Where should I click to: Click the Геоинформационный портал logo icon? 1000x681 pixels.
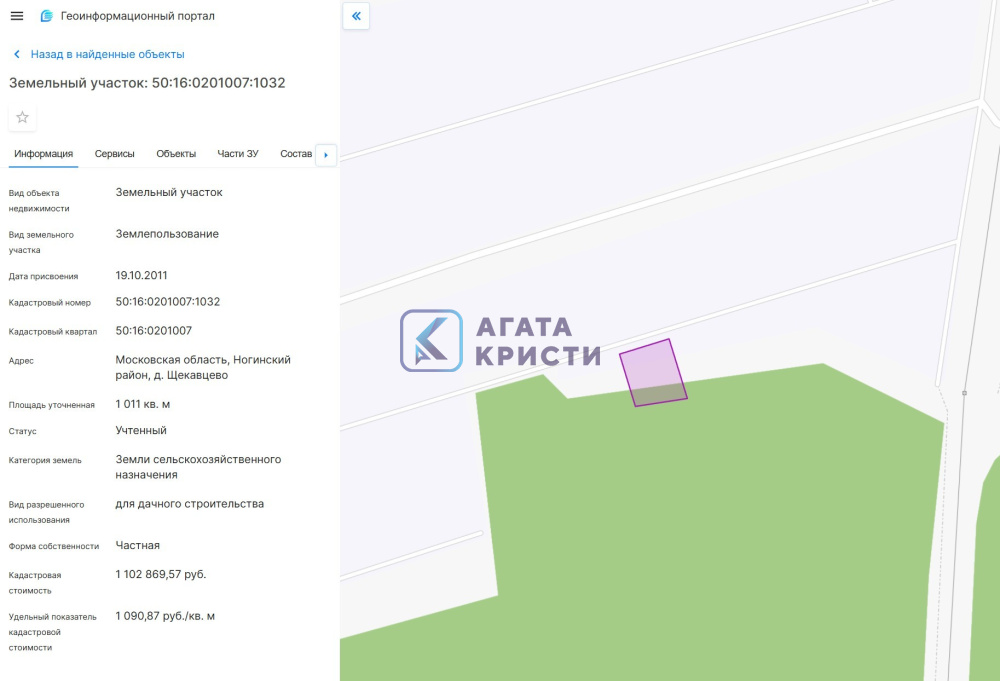pyautogui.click(x=46, y=16)
